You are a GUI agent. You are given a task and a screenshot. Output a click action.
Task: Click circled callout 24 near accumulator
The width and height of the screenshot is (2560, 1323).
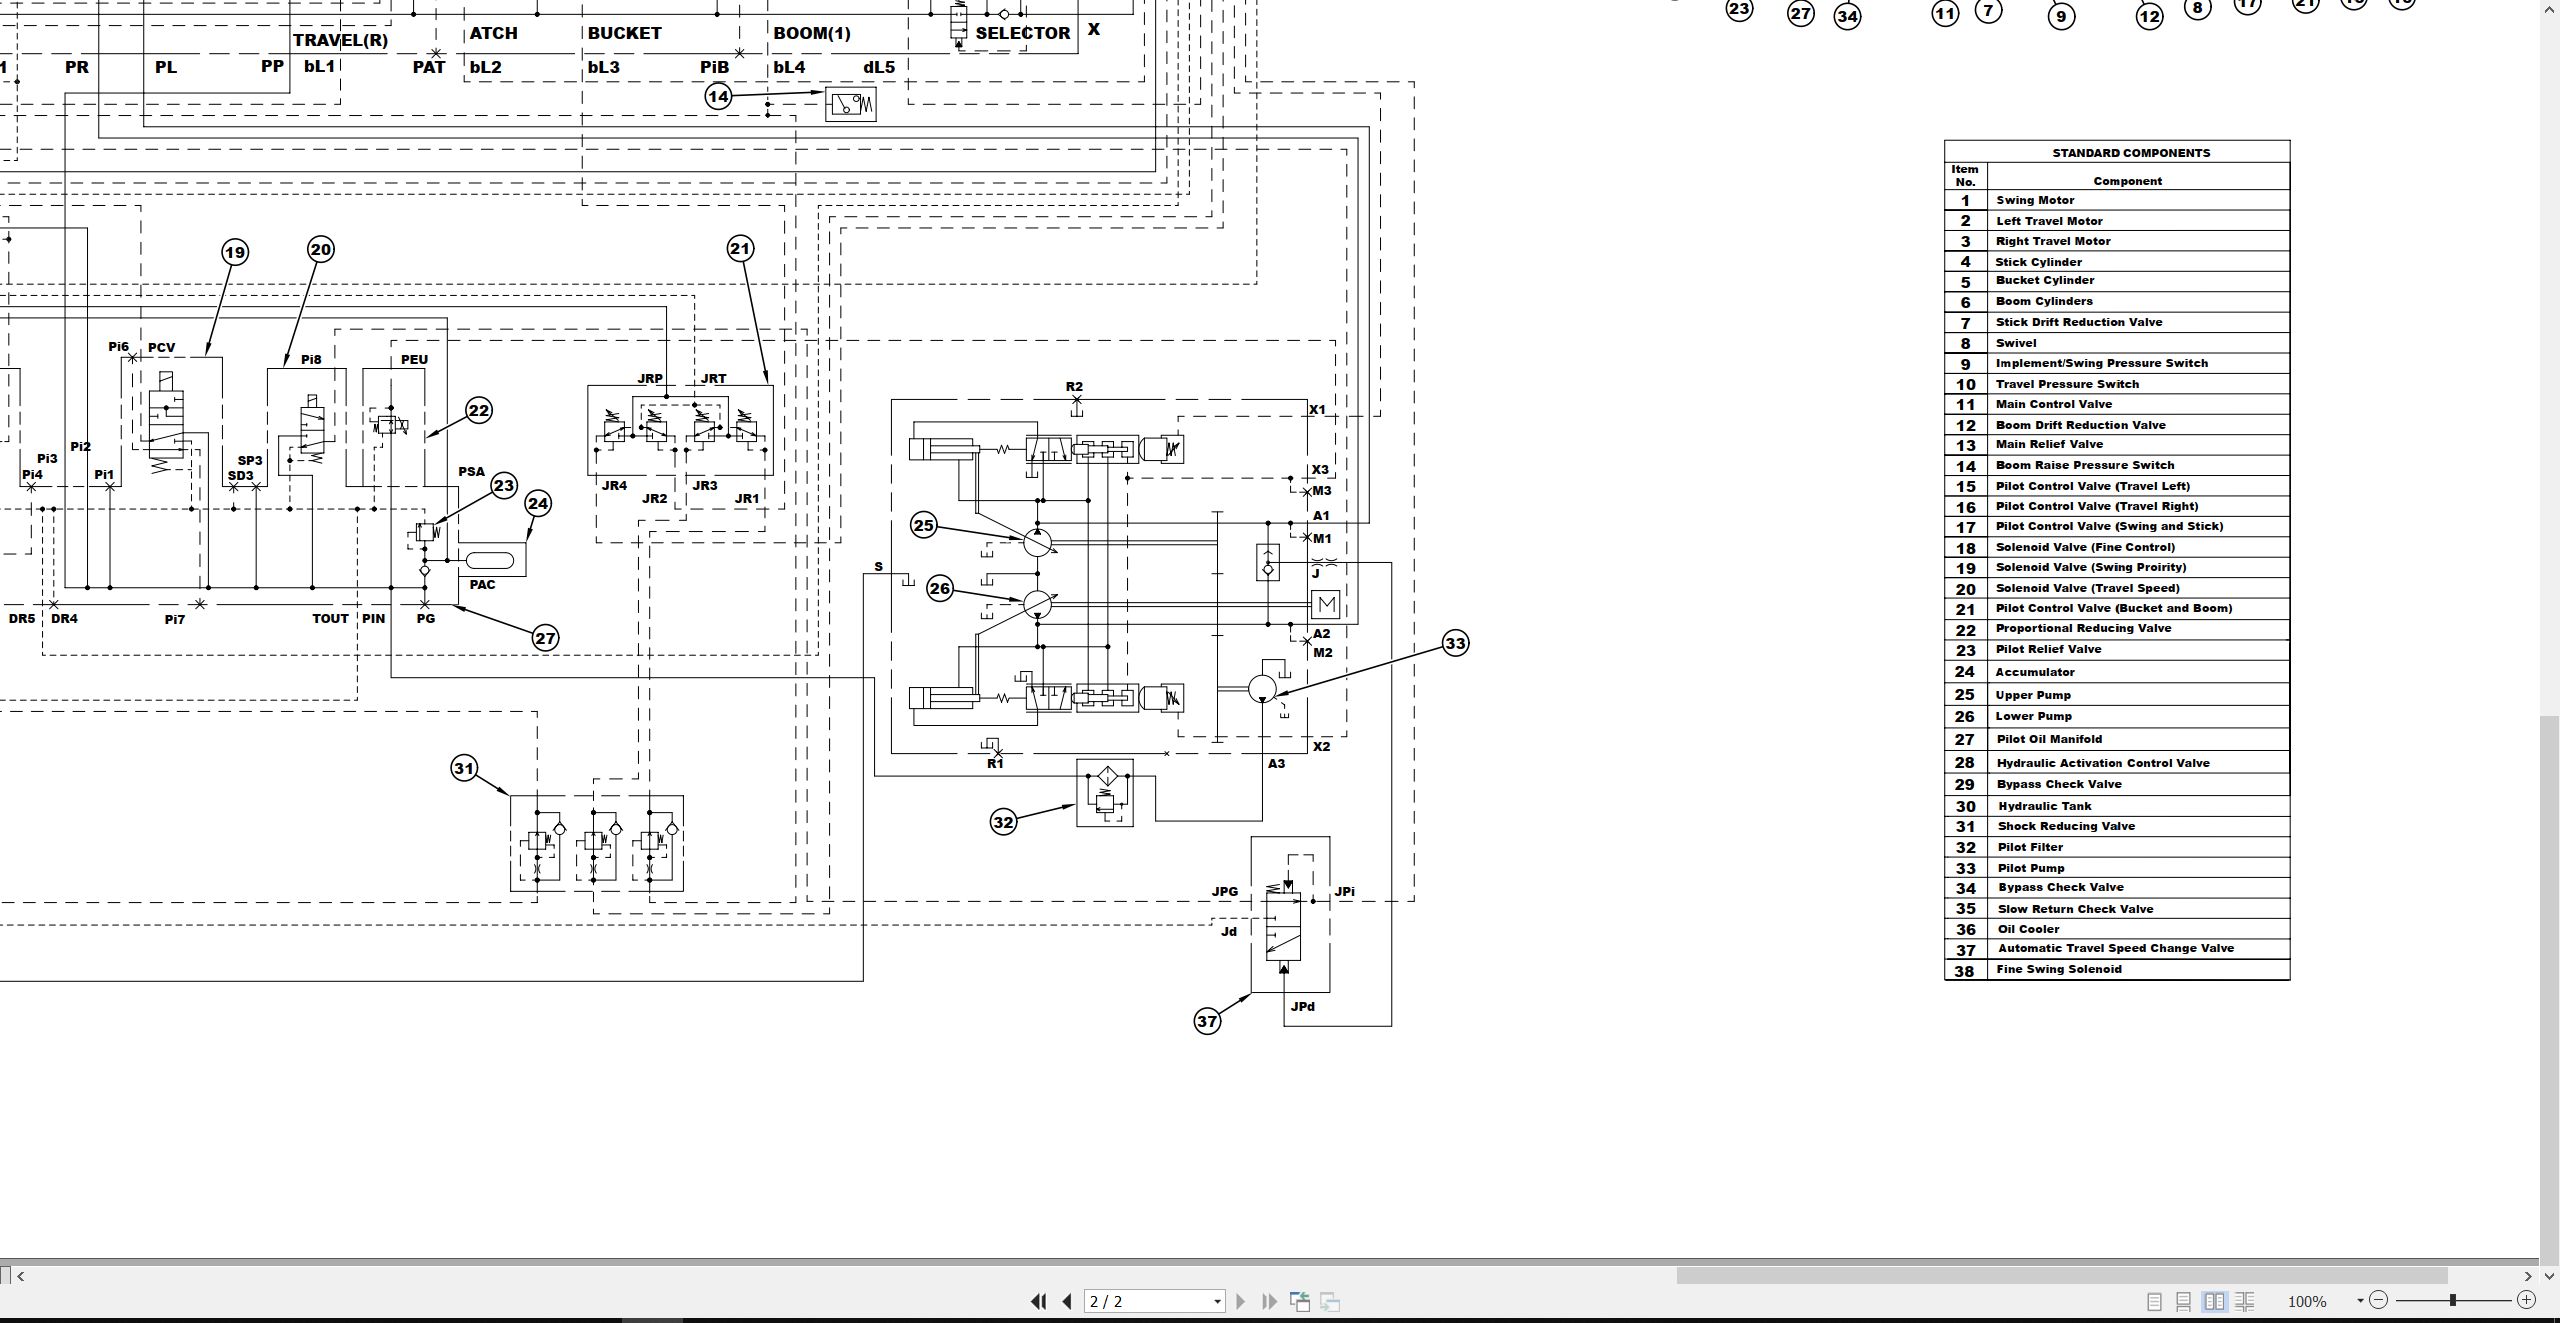tap(538, 503)
